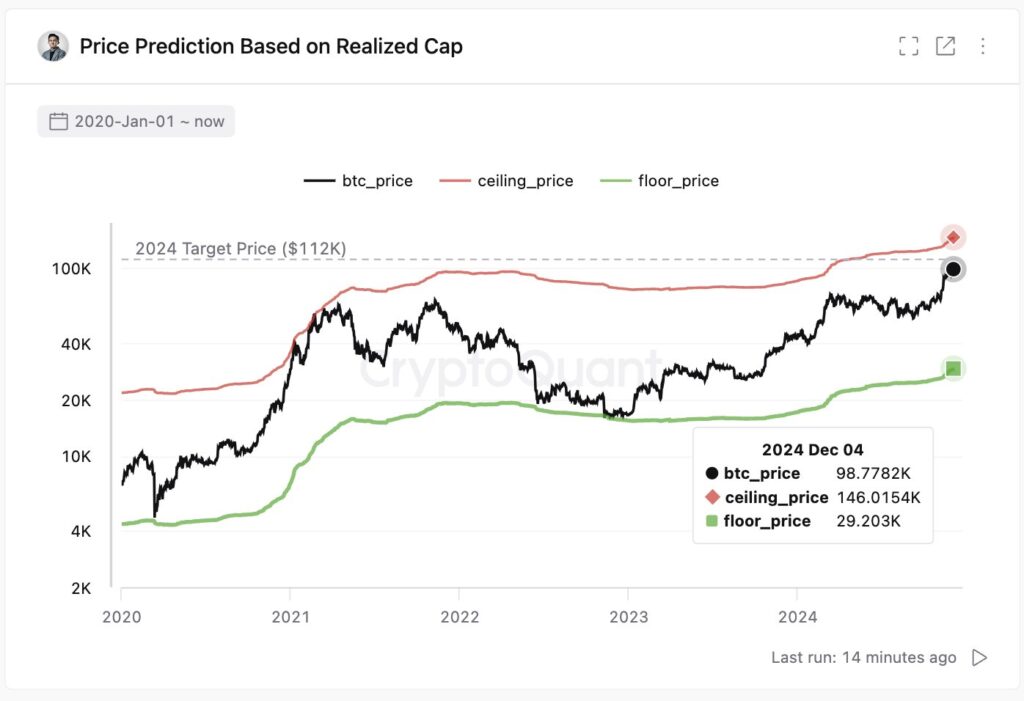Image resolution: width=1024 pixels, height=701 pixels.
Task: Expand the kebab menu for chart settings
Action: (982, 45)
